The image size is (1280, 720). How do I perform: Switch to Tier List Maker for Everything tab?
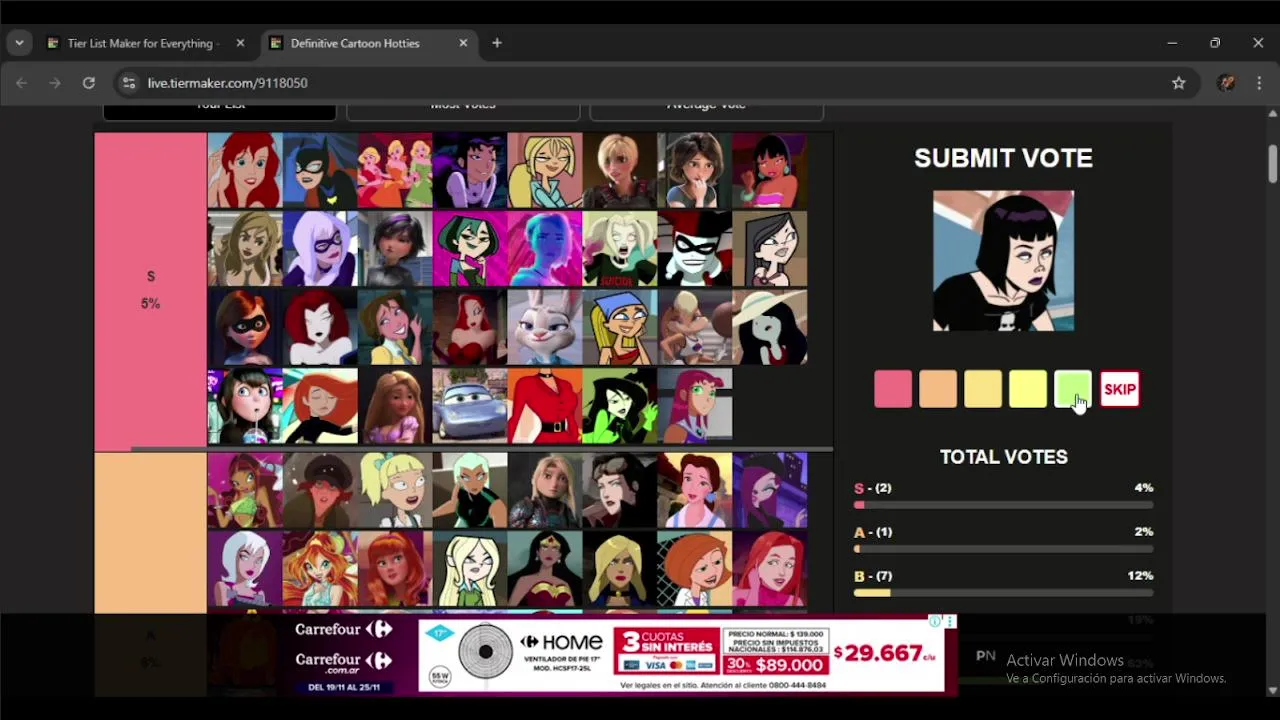[147, 43]
